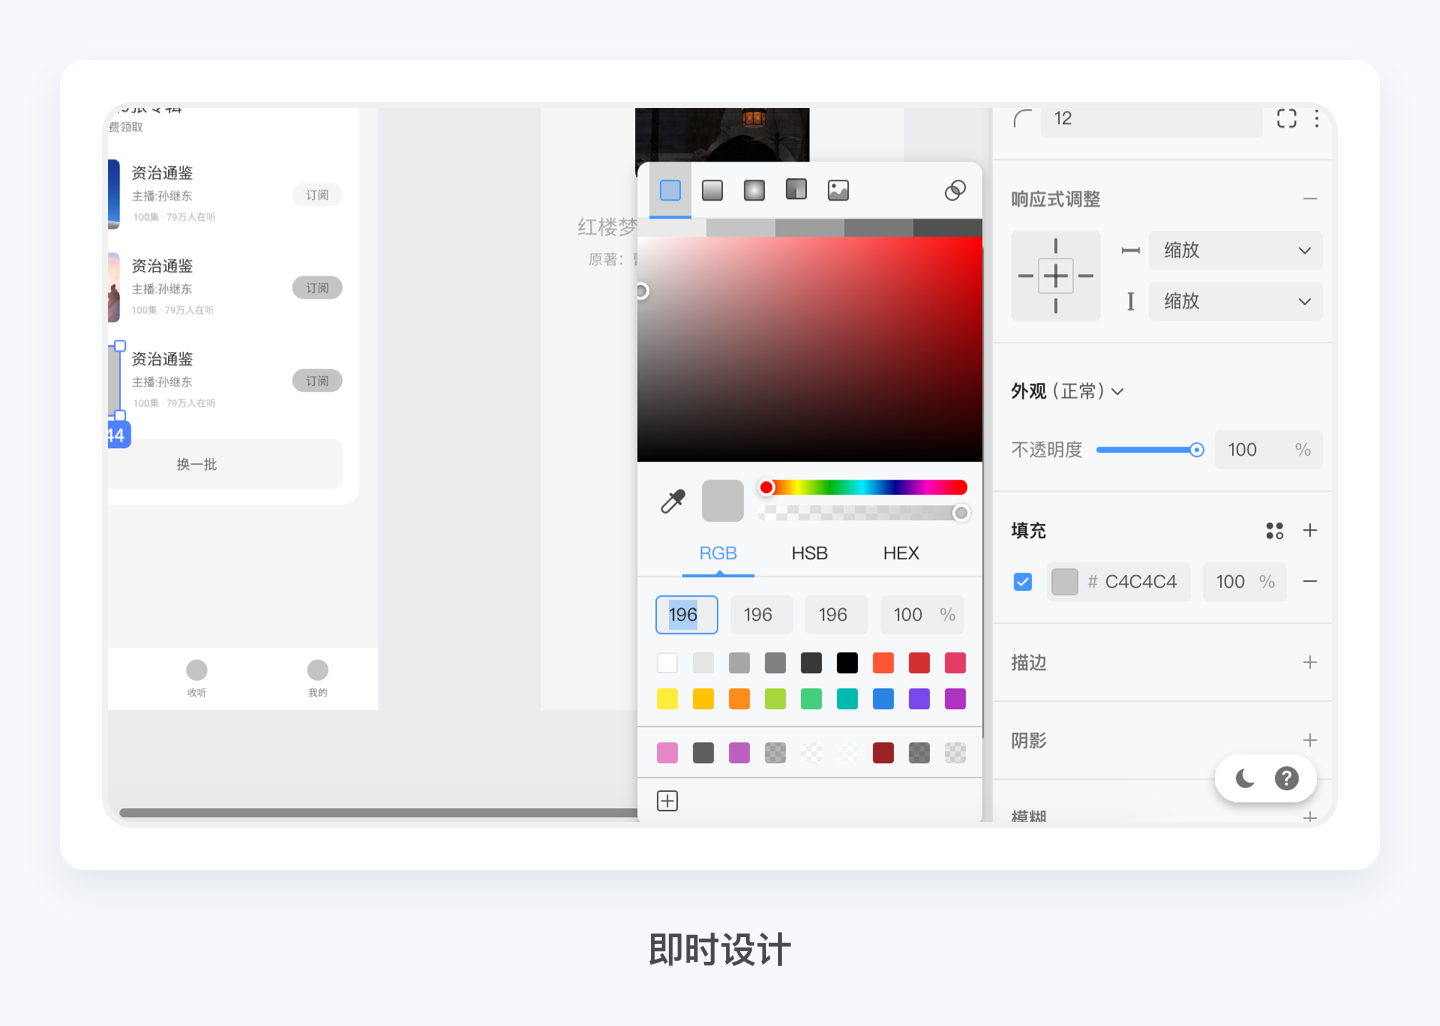1440x1026 pixels.
Task: Switch to linear gradient fill
Action: (x=711, y=189)
